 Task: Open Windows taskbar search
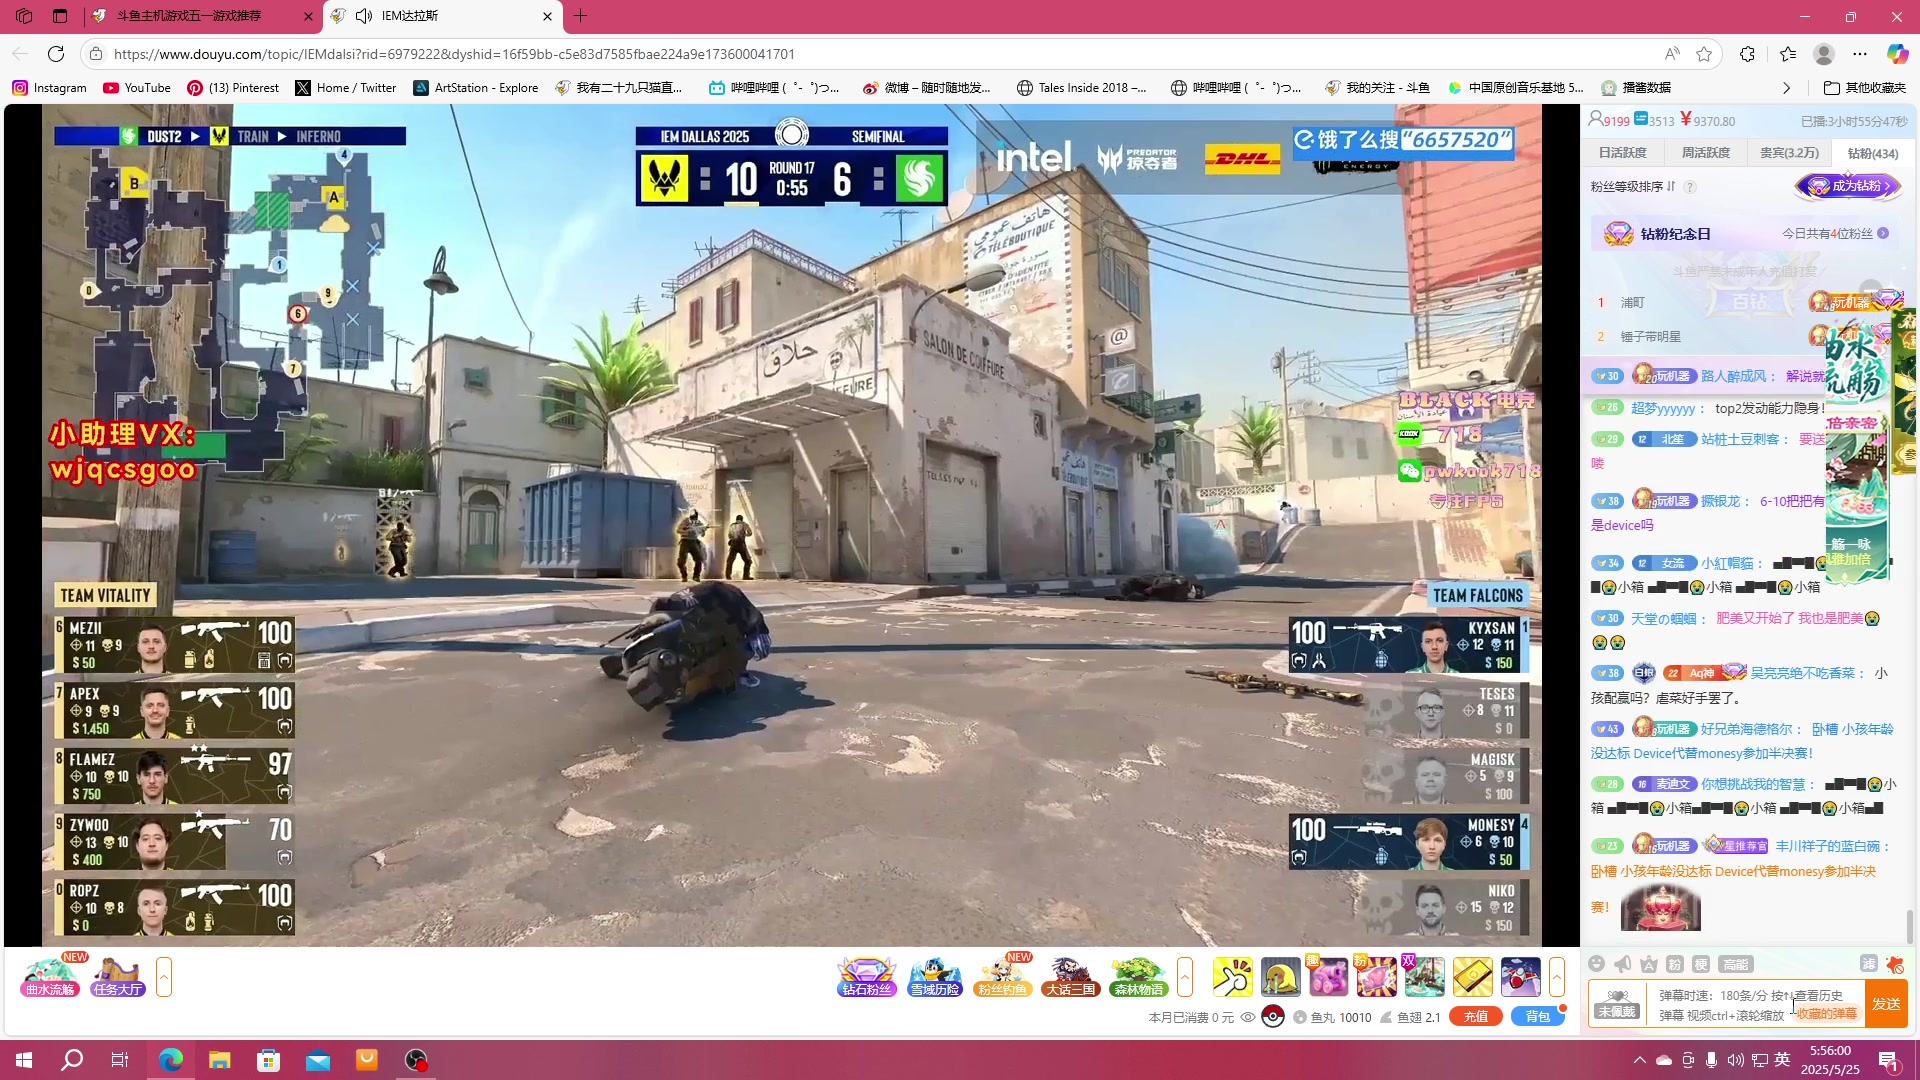72,1060
